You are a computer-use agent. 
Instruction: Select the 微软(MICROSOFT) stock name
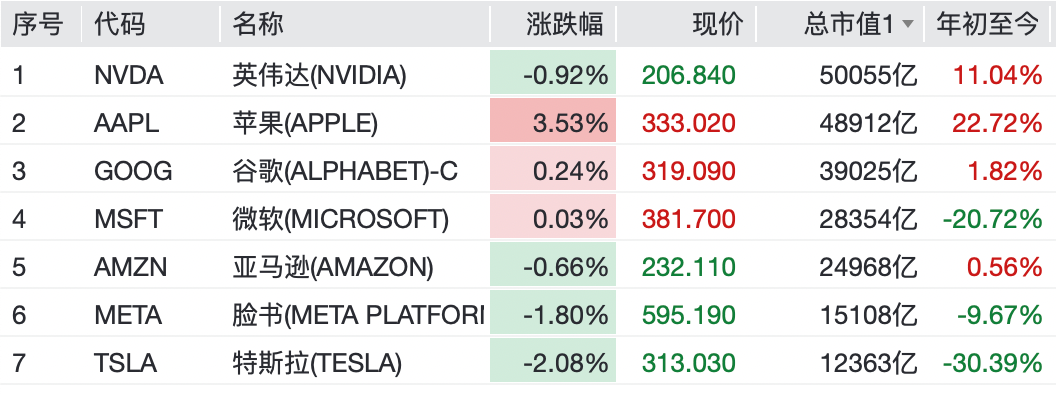[x=340, y=219]
